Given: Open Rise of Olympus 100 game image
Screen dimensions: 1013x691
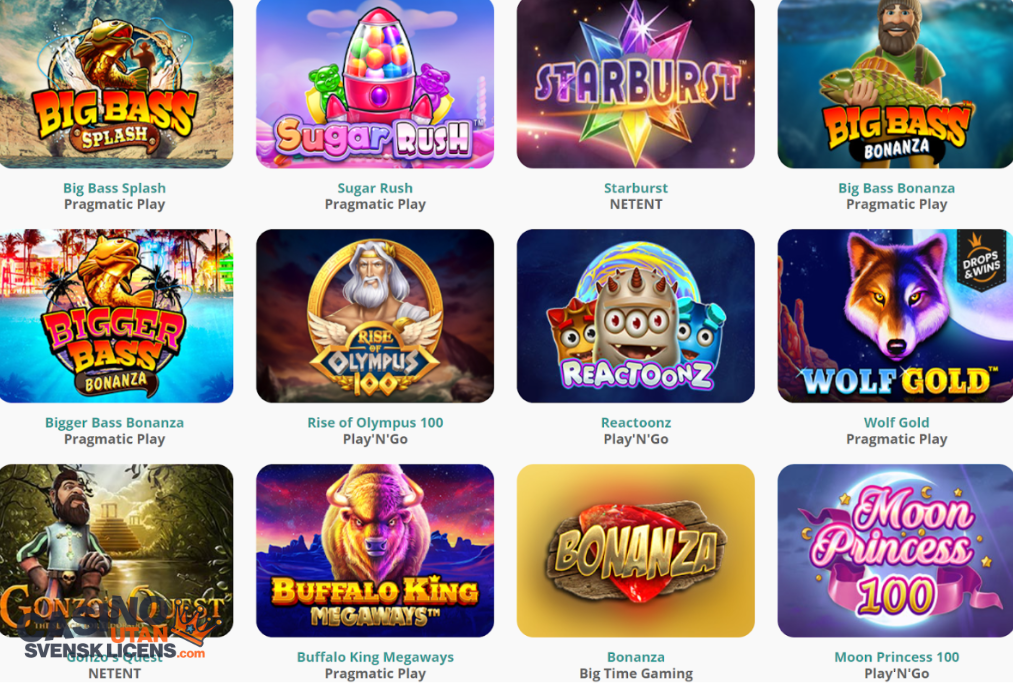Looking at the screenshot, I should pyautogui.click(x=375, y=316).
